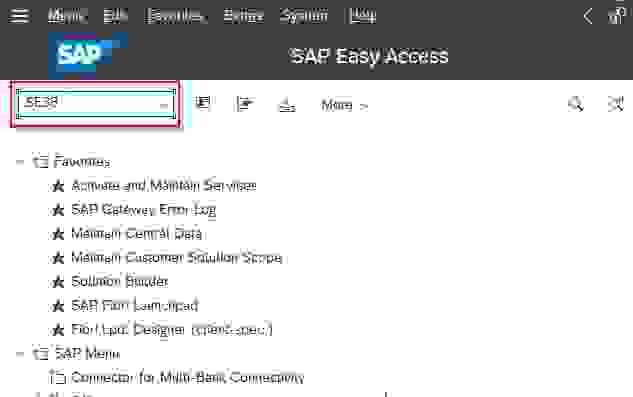Open SAP Fiori Launchpad favorite

pos(134,306)
